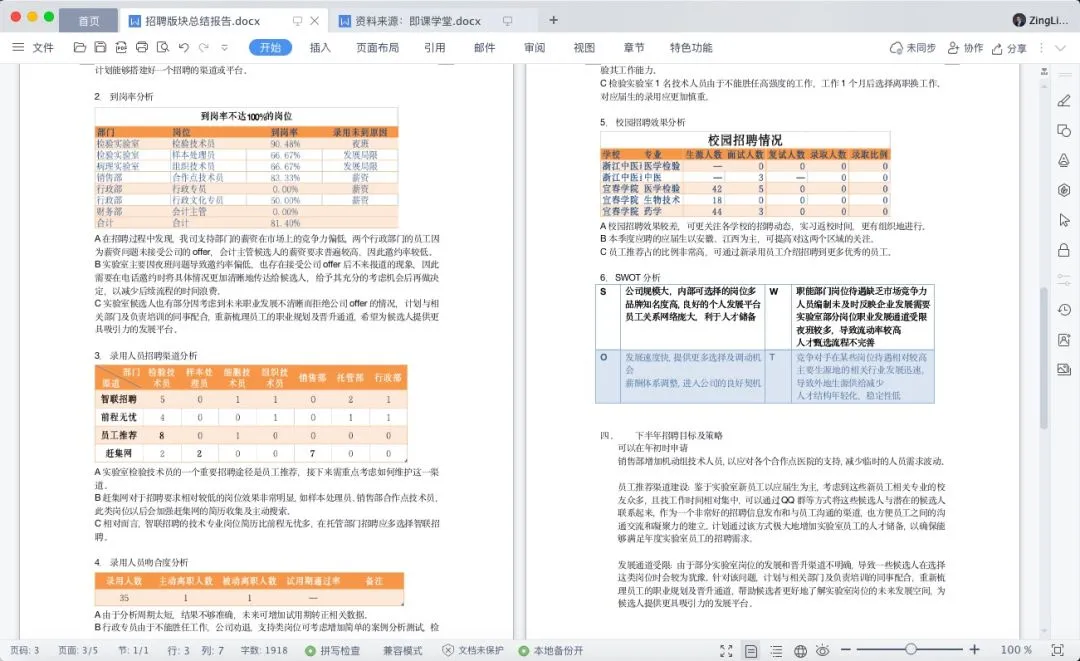The height and width of the screenshot is (661, 1080).
Task: Open the 文件 menu
Action: (43, 48)
